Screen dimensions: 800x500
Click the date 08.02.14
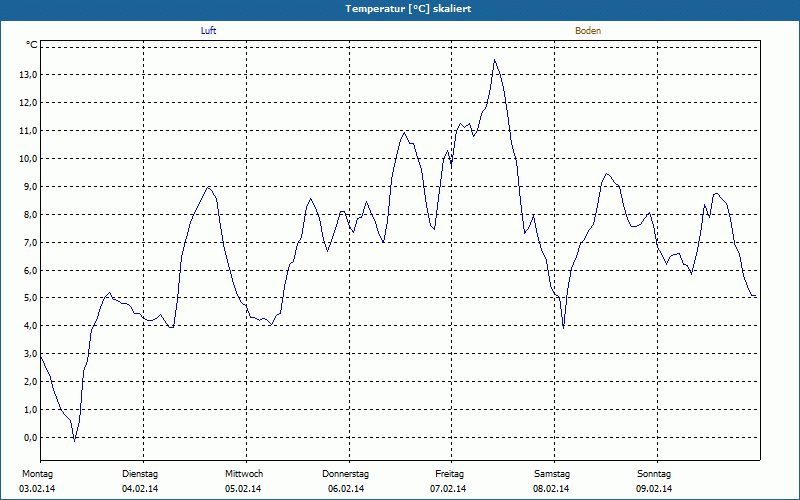[551, 489]
